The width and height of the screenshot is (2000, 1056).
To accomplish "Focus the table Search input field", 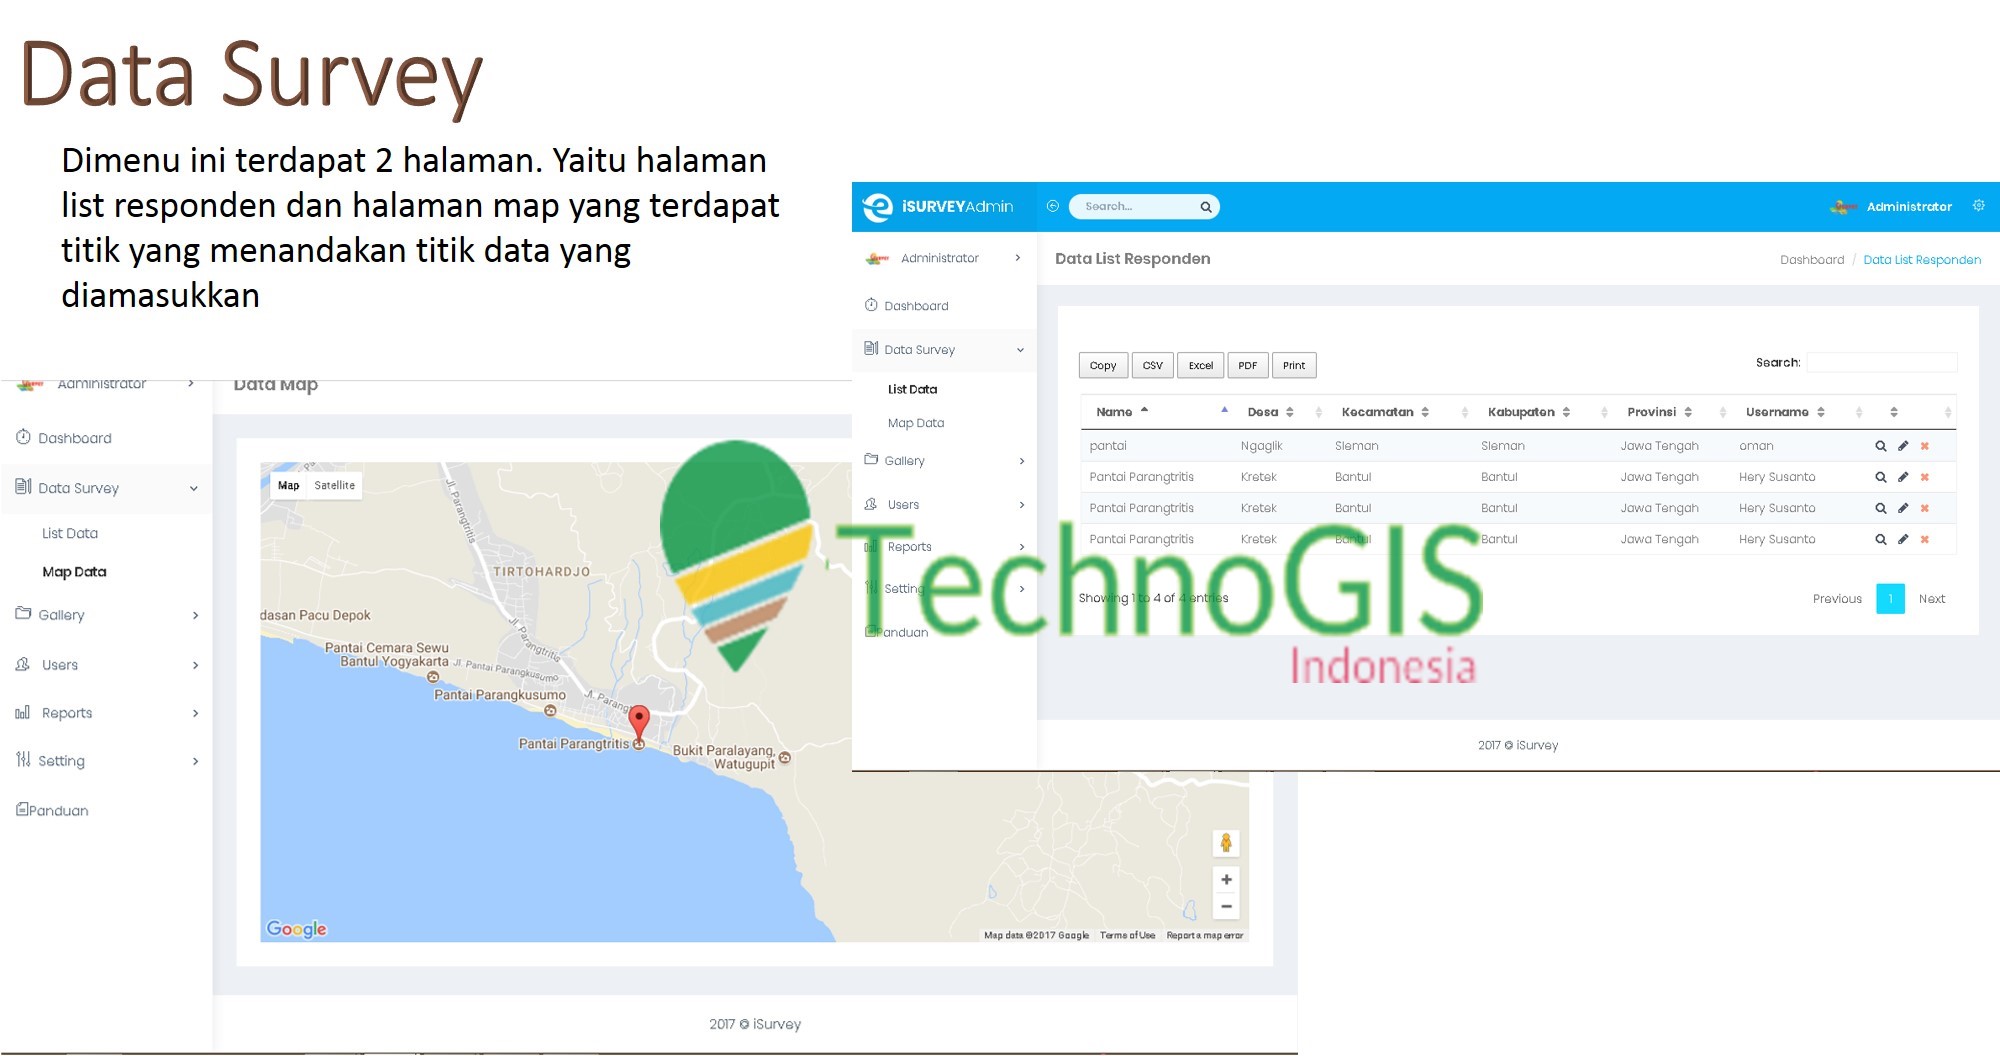I will [1881, 362].
